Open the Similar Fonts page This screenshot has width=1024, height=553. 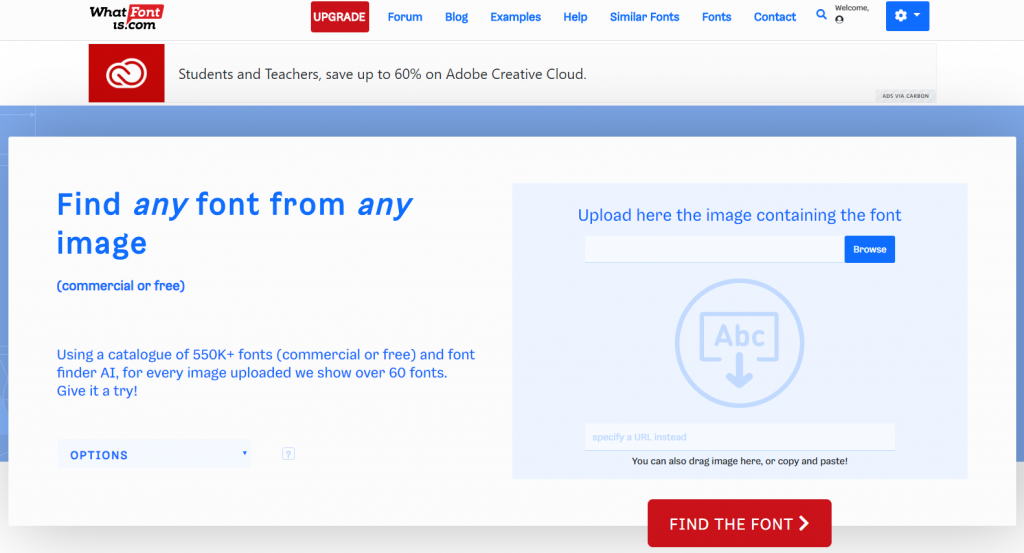[644, 17]
